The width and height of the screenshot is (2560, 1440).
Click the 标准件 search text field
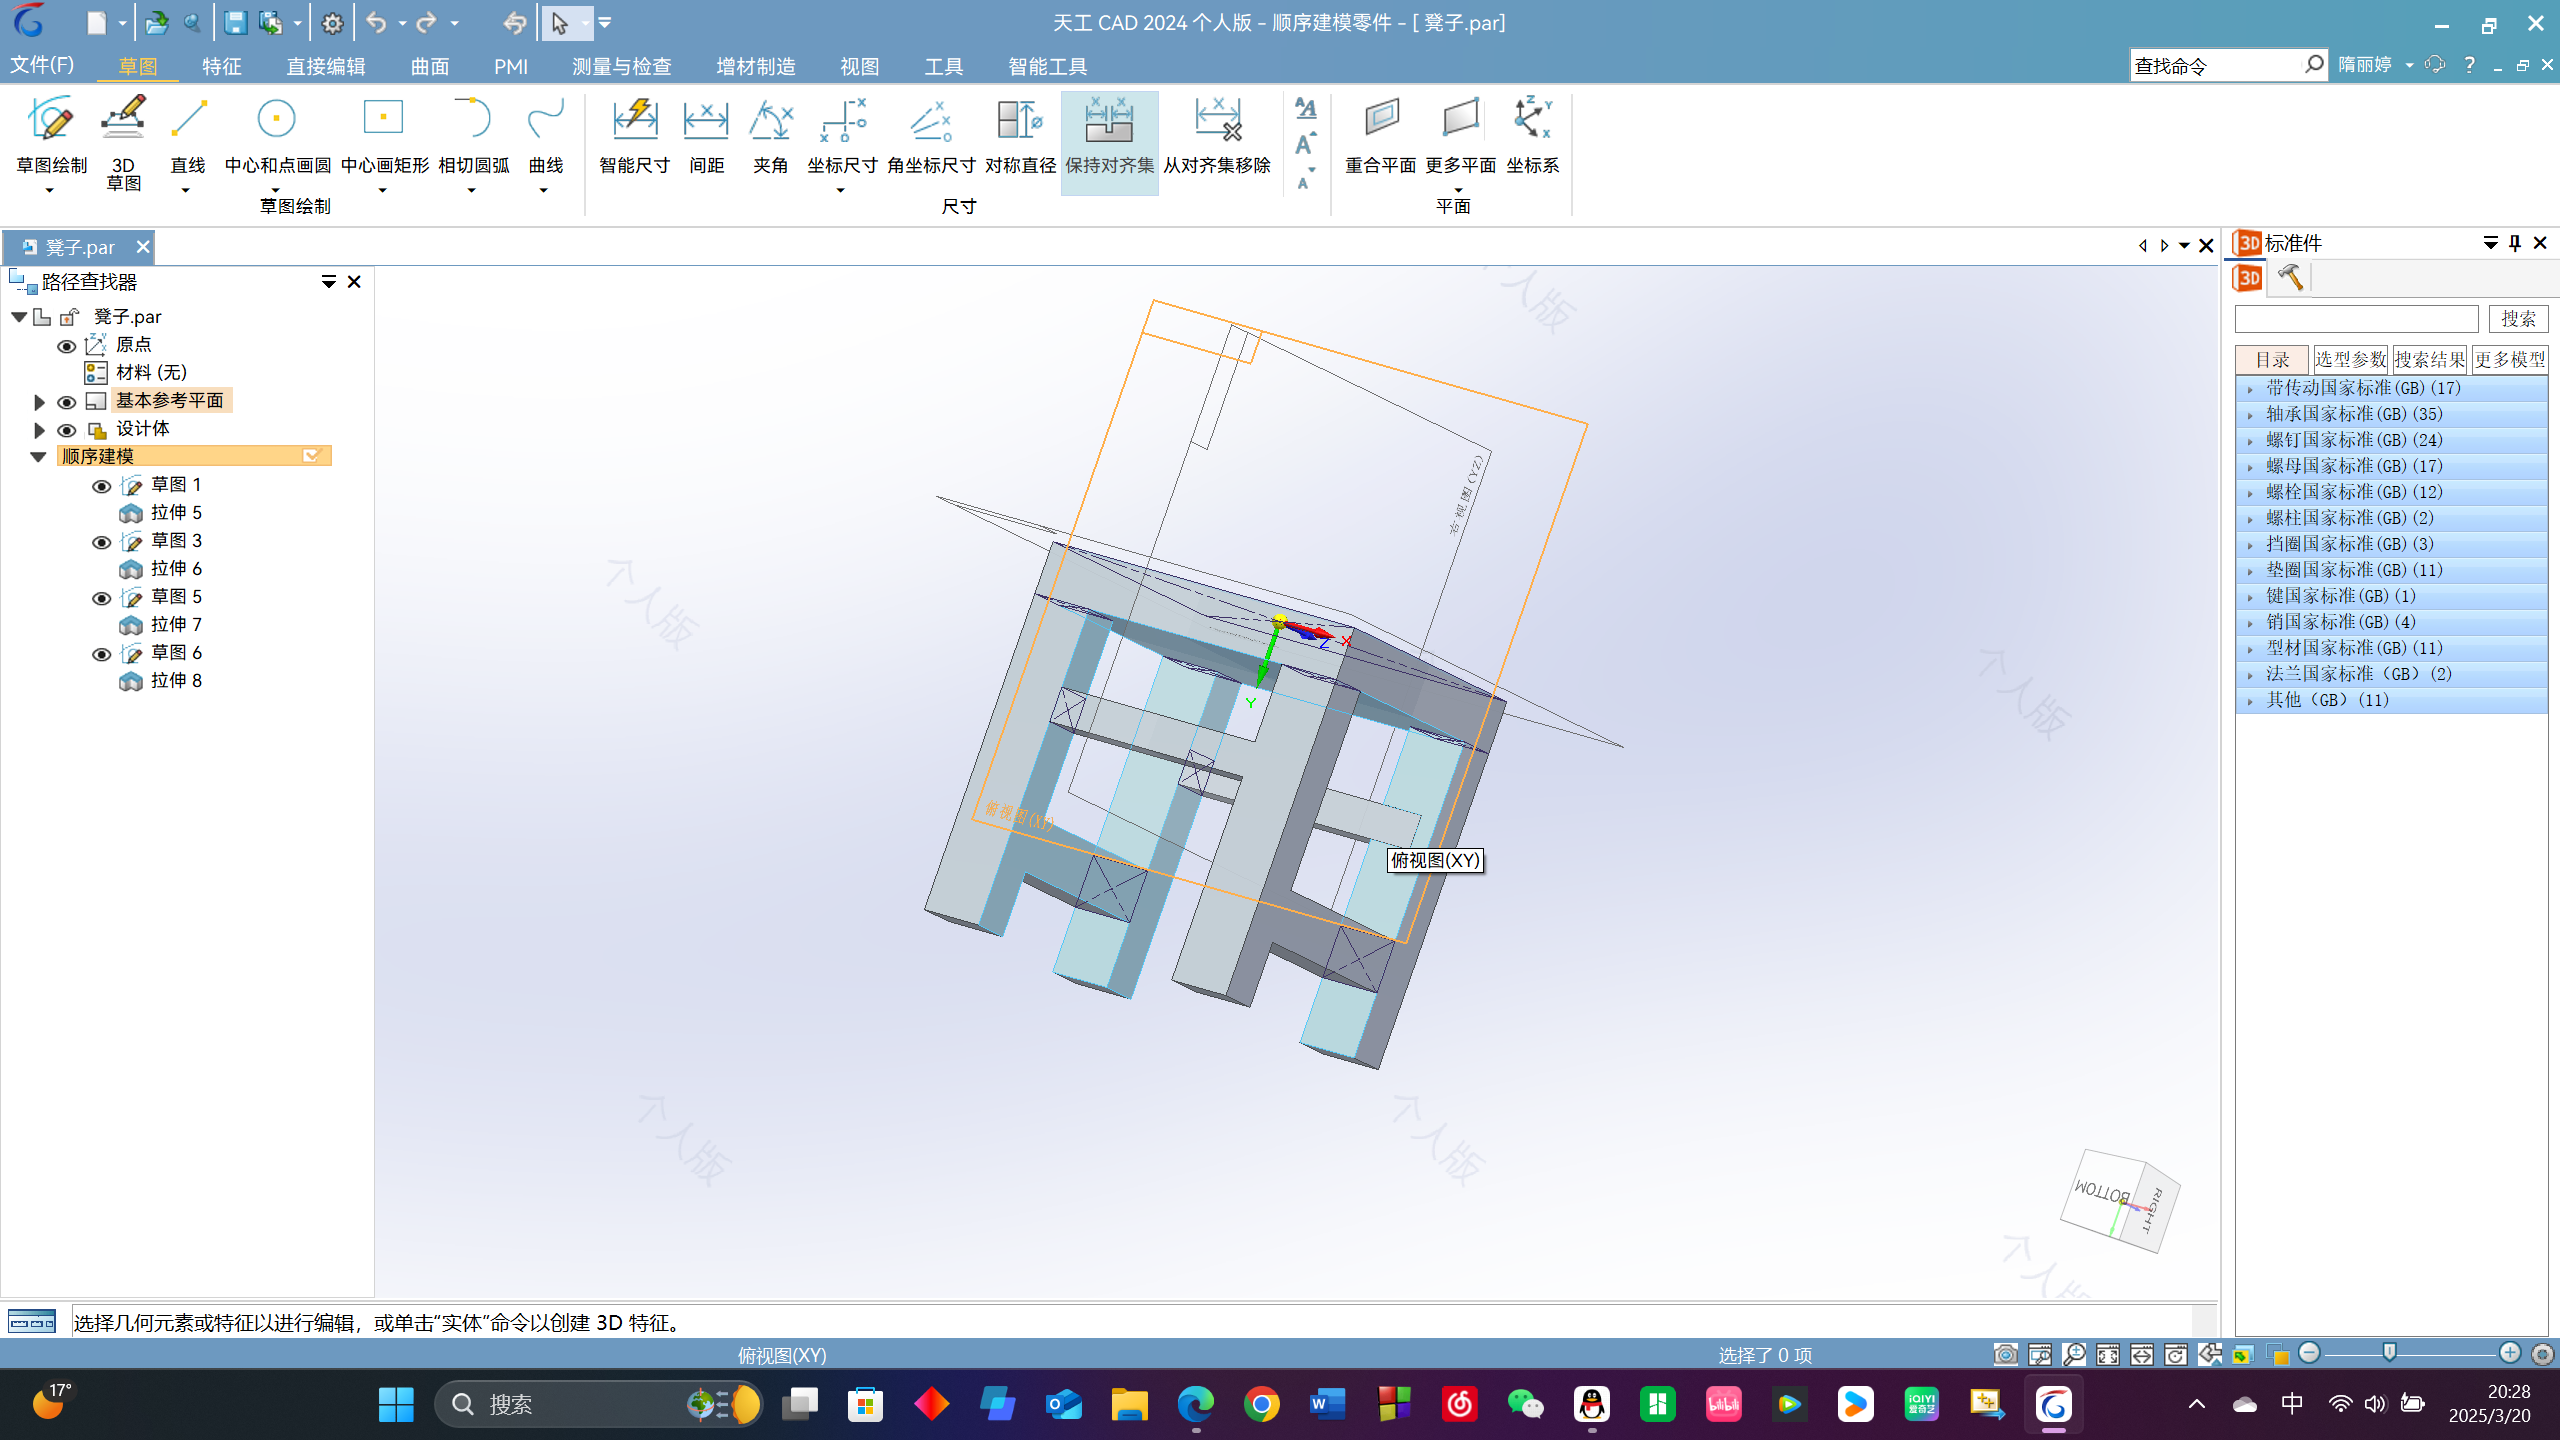[2356, 318]
